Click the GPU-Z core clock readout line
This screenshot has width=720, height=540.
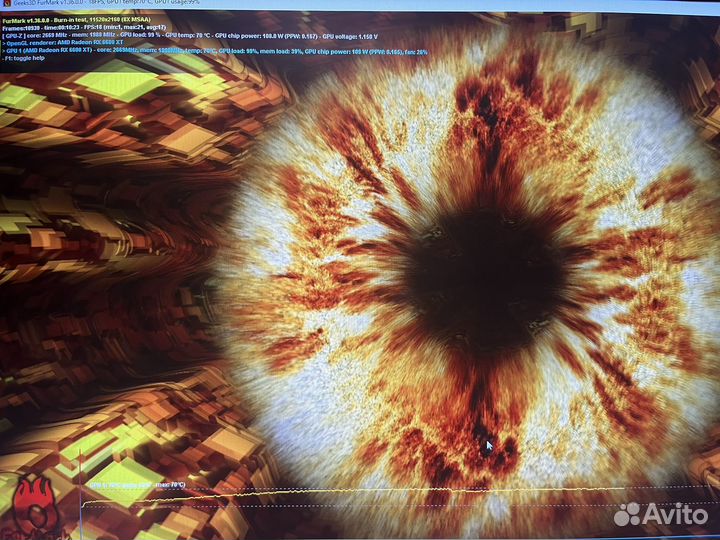[40, 37]
